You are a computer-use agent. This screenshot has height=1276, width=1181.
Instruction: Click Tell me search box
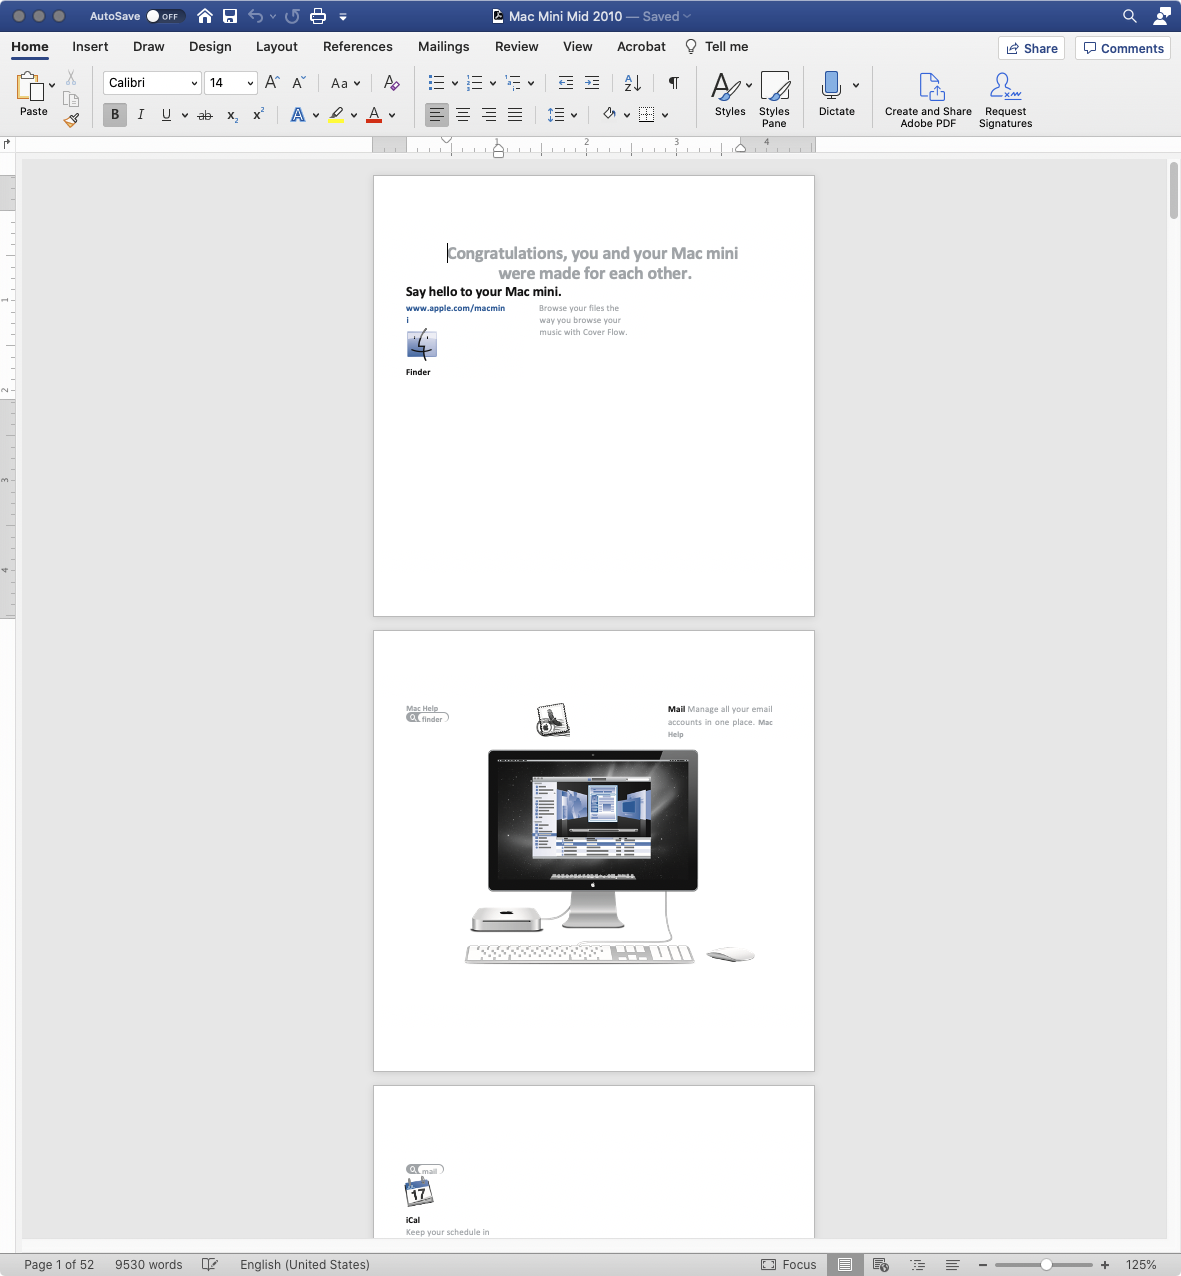716,47
